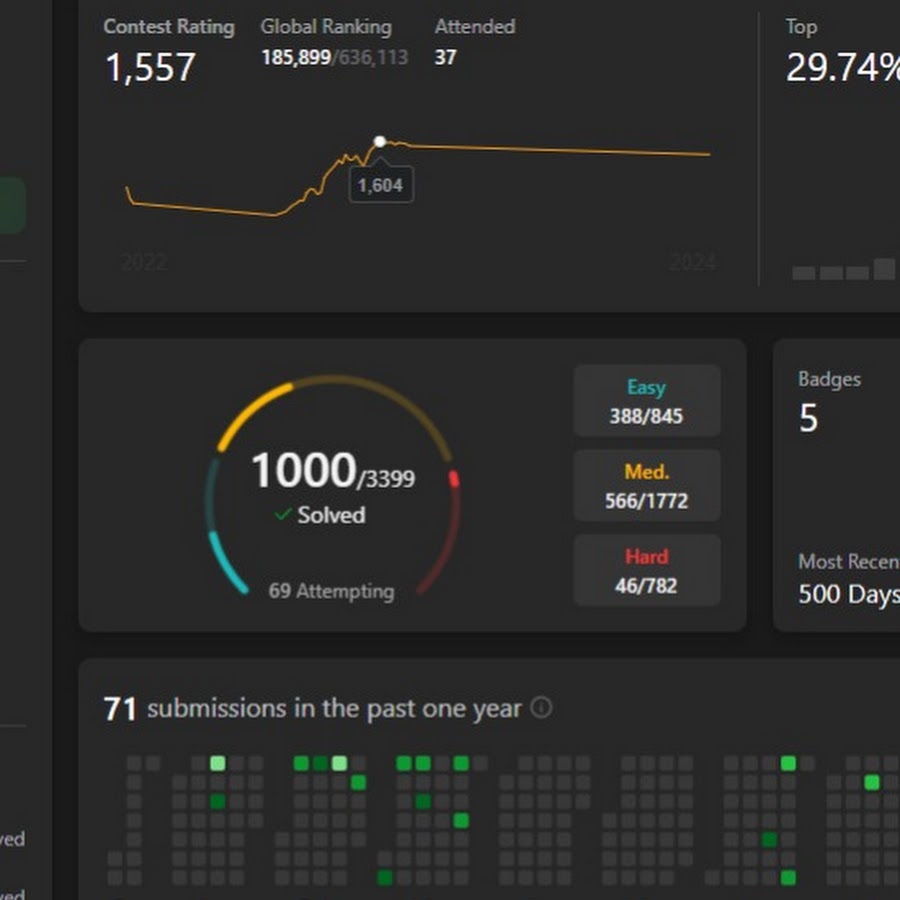The image size is (900, 900).
Task: Click the Attended contests count 37
Action: coord(445,57)
